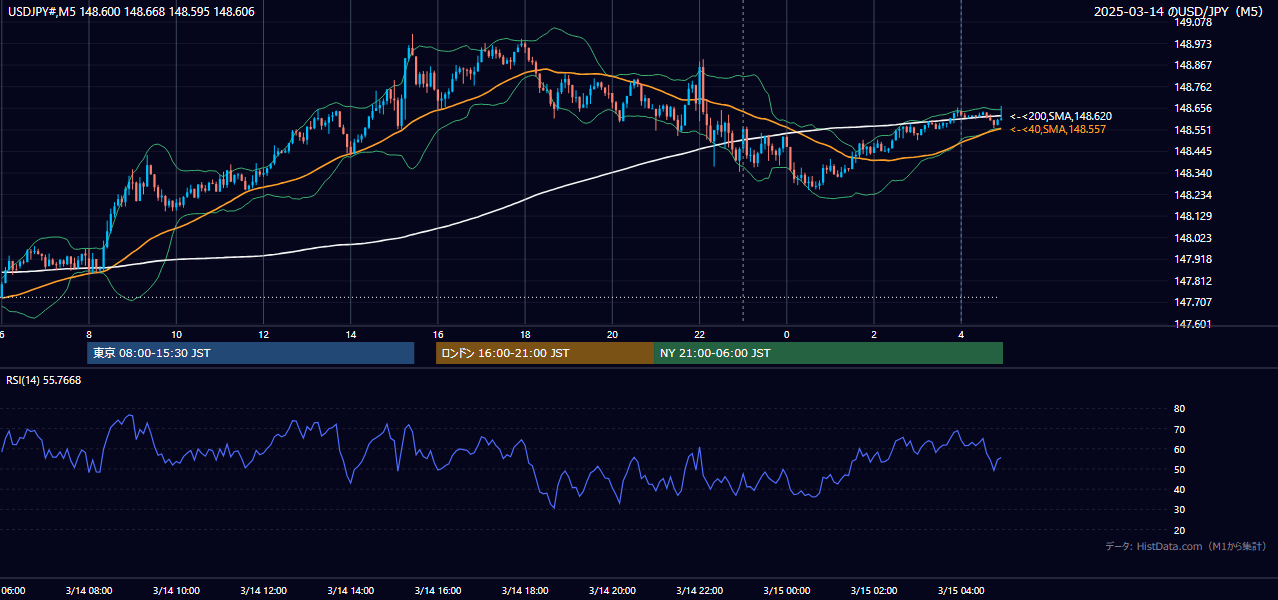Screen dimensions: 1278x600
Task: Click hour tick 10 under price chart
Action: click(176, 334)
